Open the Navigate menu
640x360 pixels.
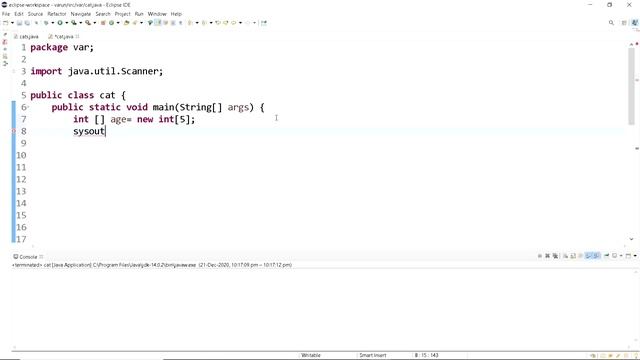[81, 14]
